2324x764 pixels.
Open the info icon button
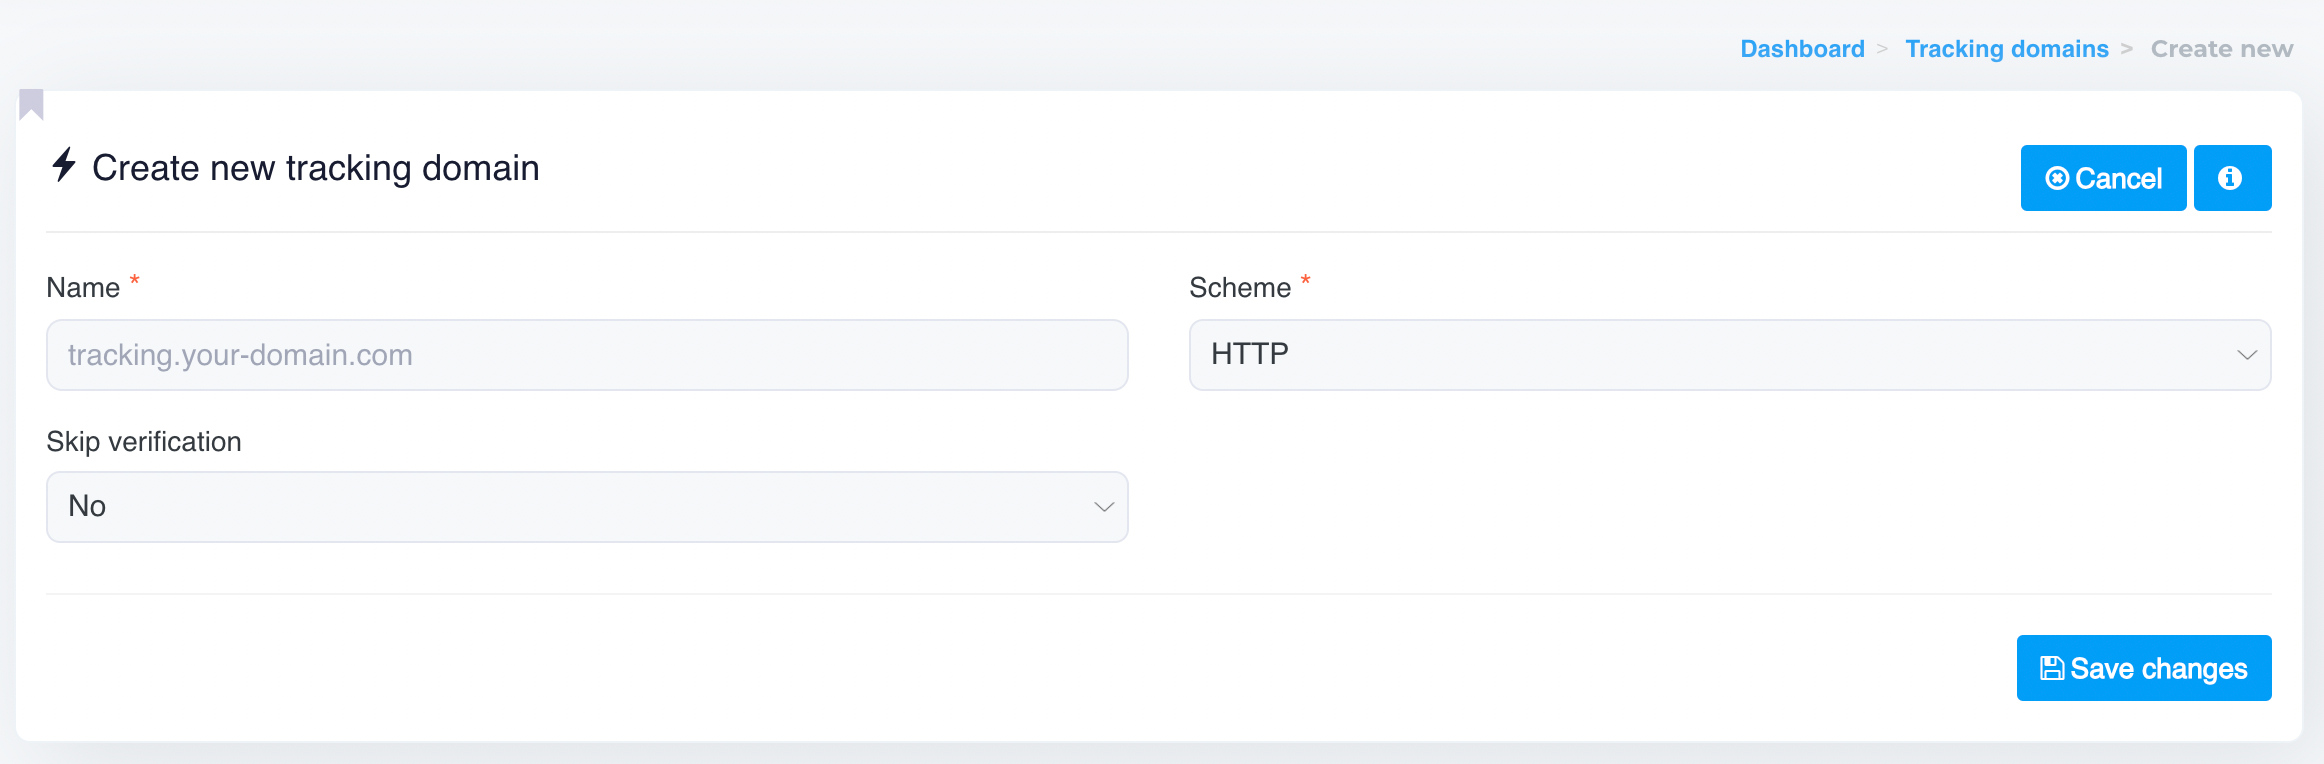point(2232,178)
